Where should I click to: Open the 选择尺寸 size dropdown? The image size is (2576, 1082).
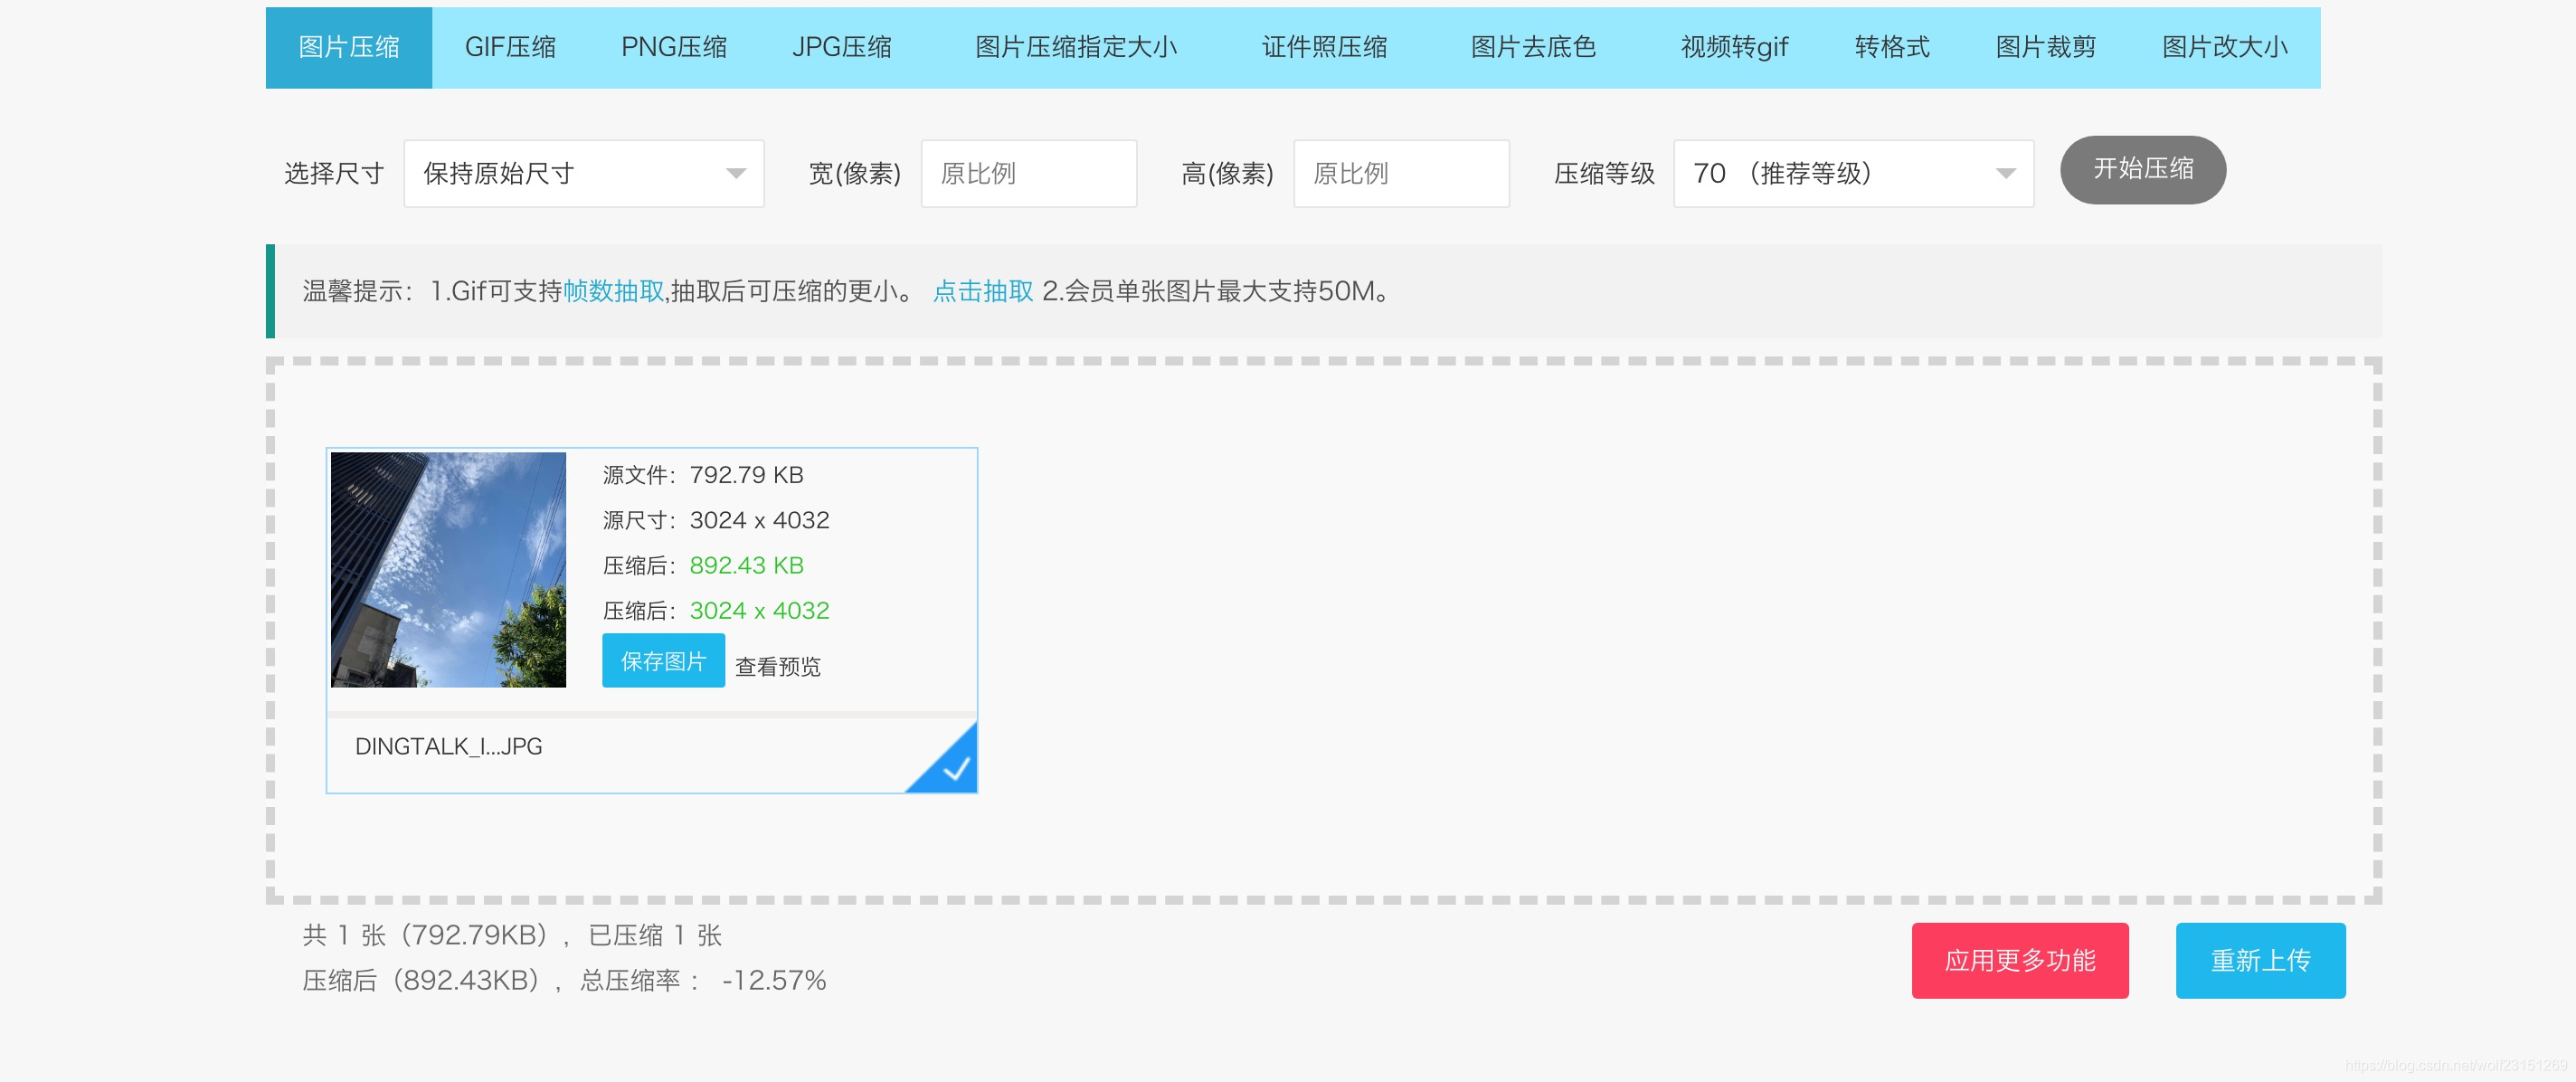[x=583, y=174]
